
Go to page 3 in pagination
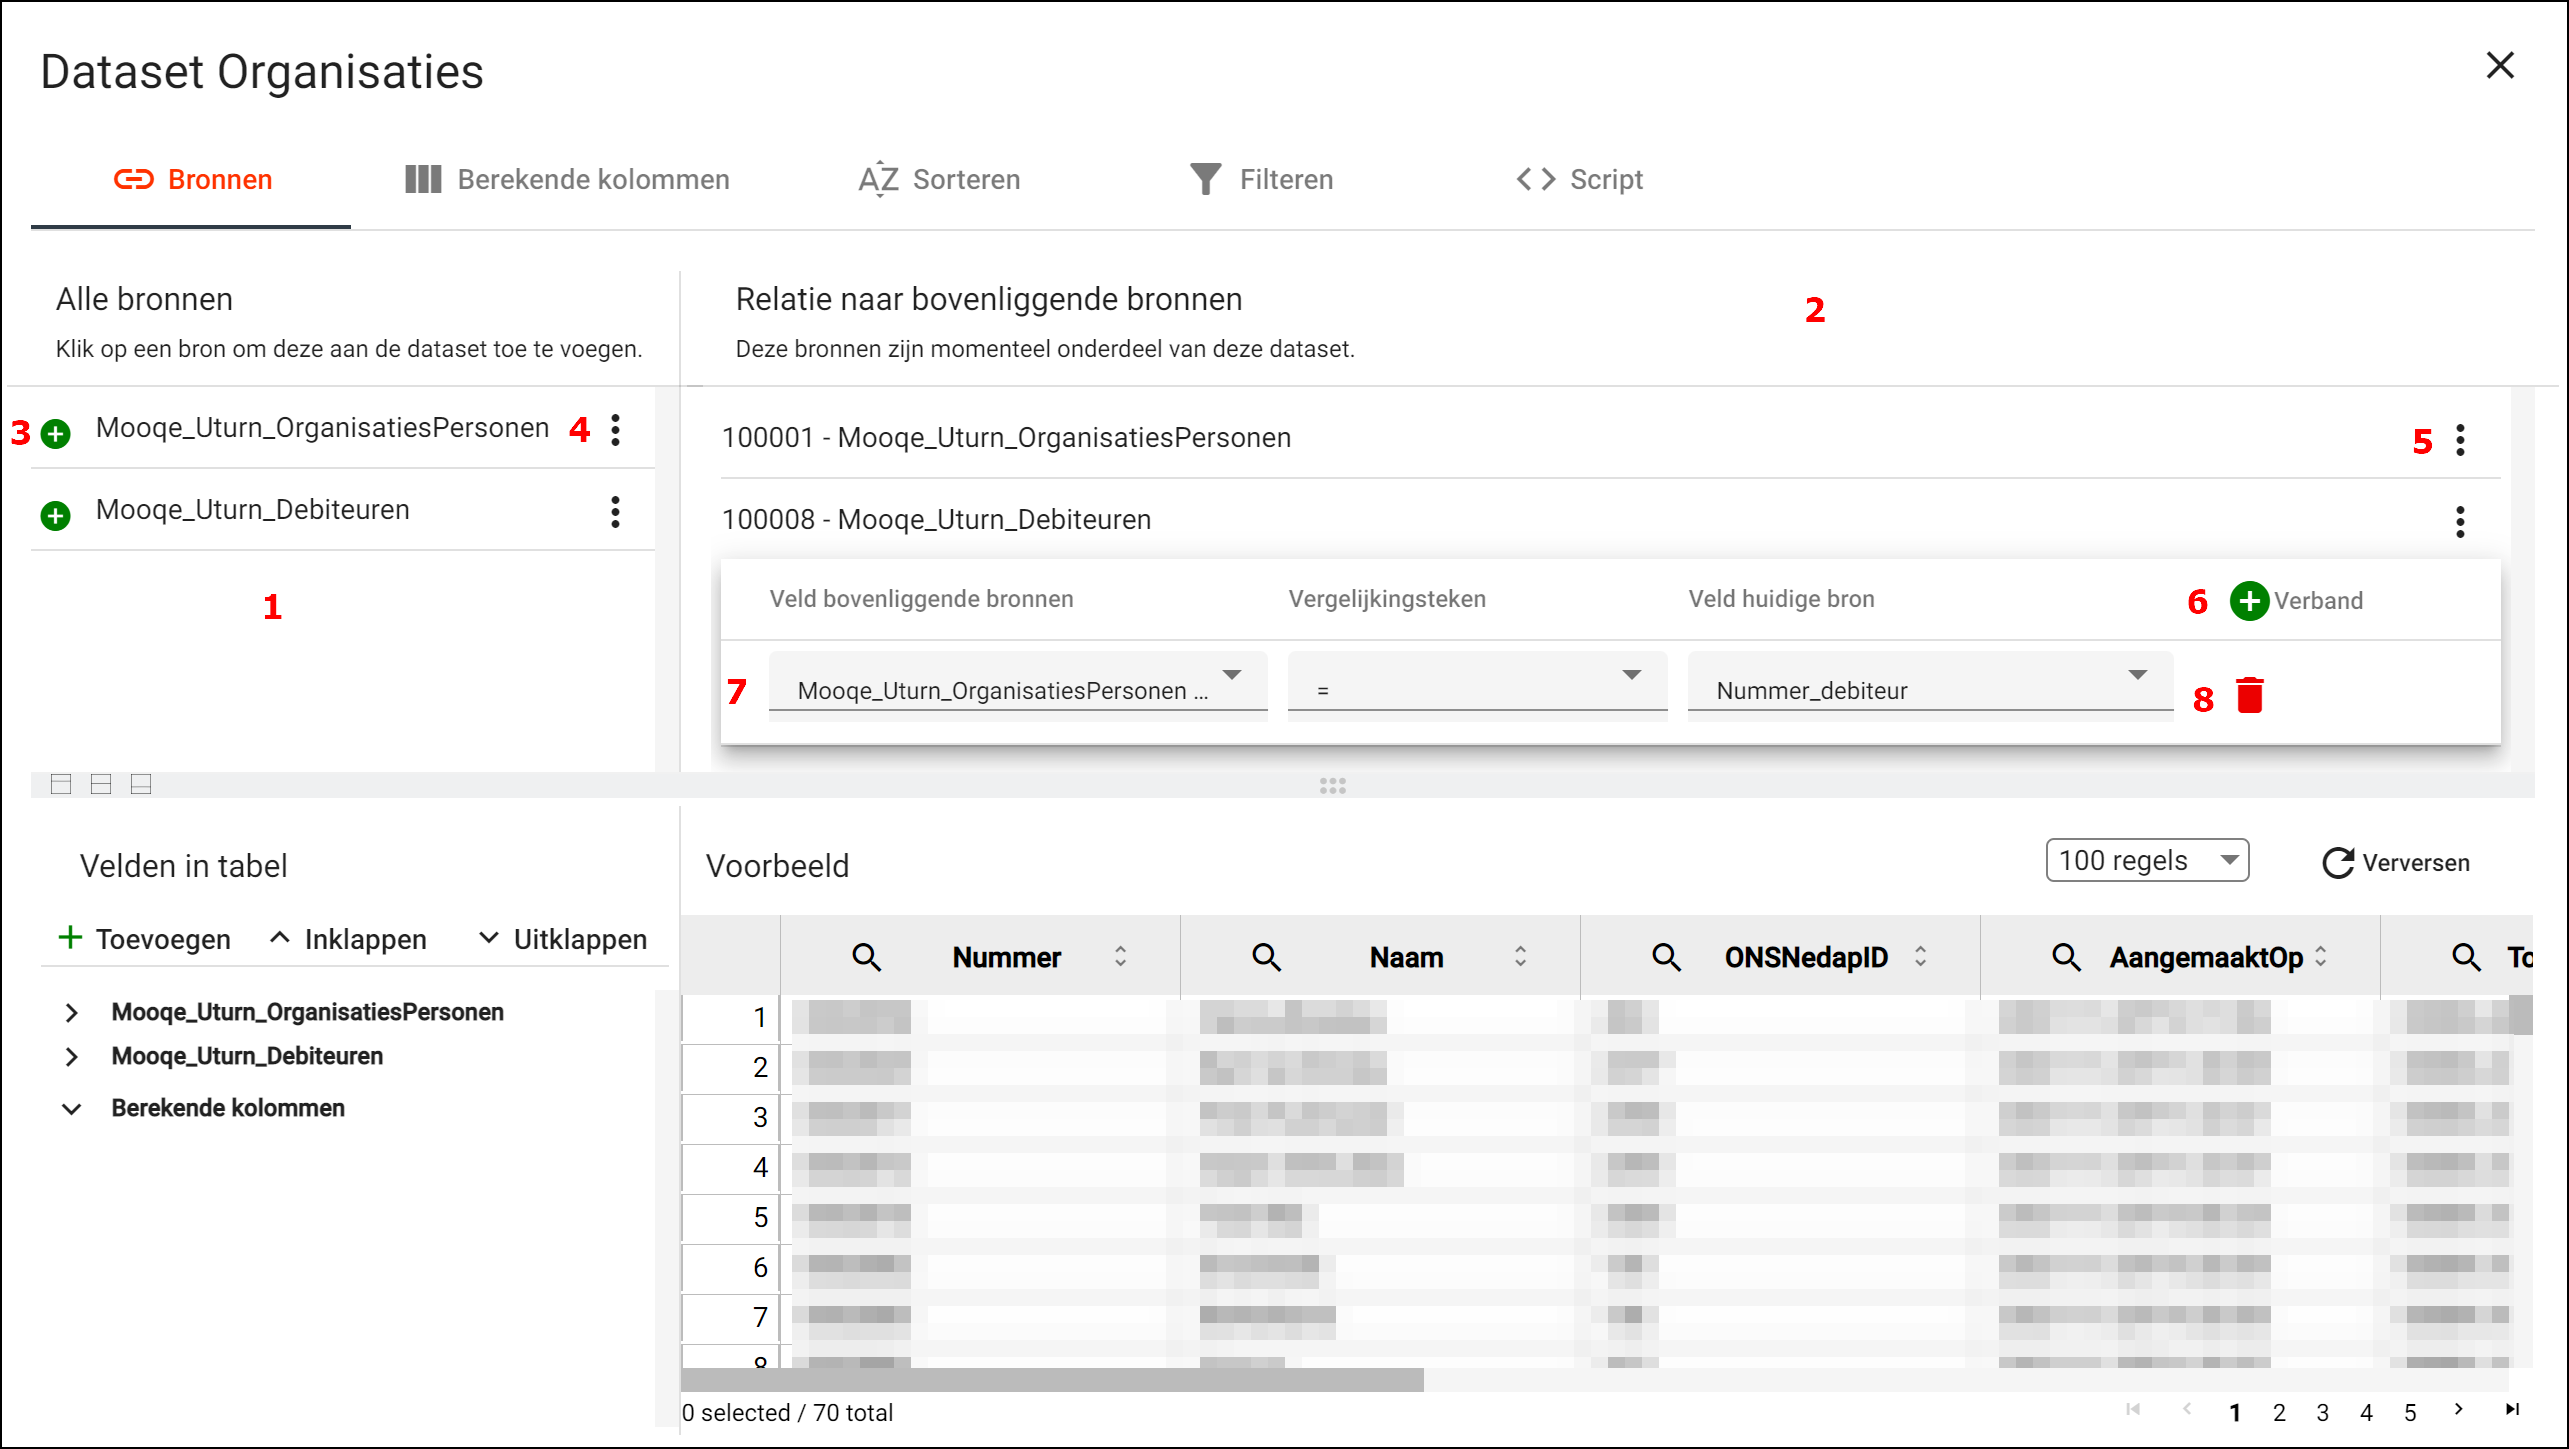(x=2322, y=1412)
